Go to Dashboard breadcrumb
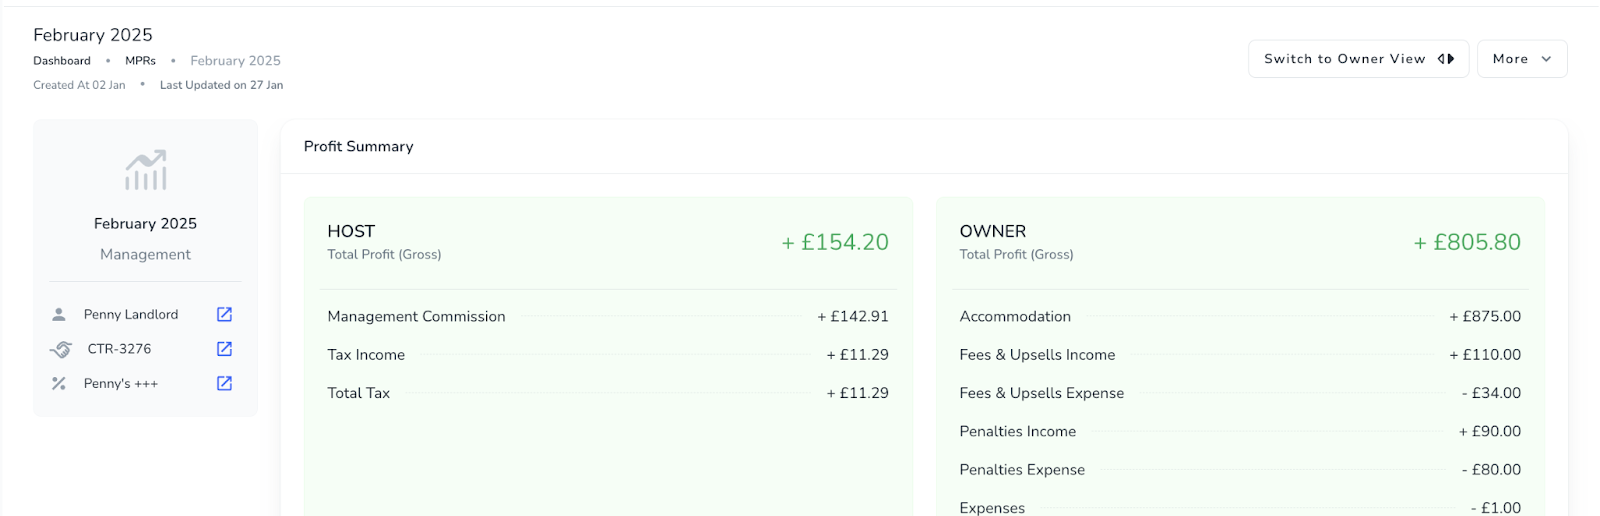1600x516 pixels. (62, 61)
